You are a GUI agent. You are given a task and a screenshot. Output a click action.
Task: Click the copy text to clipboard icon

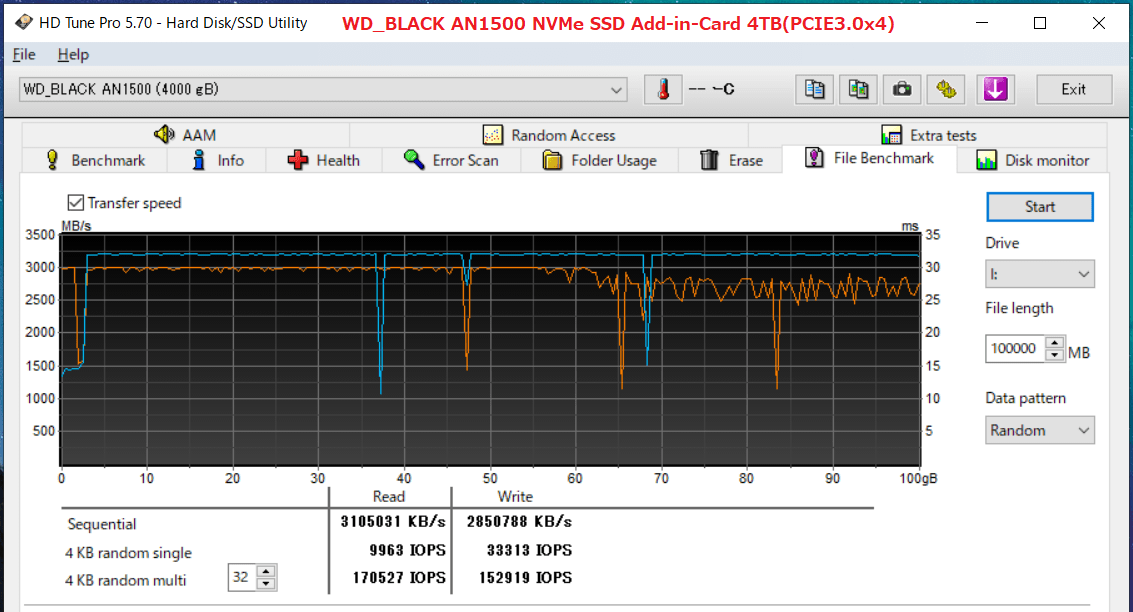point(814,90)
